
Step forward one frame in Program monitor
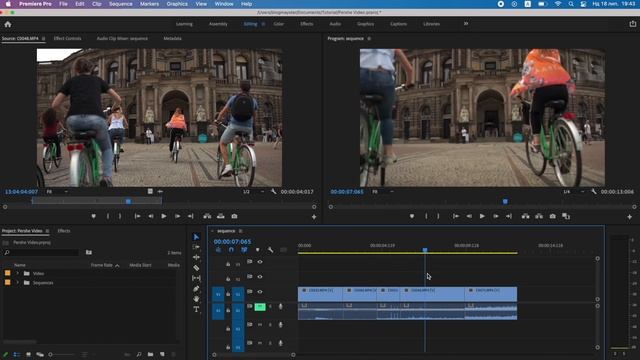click(x=496, y=216)
